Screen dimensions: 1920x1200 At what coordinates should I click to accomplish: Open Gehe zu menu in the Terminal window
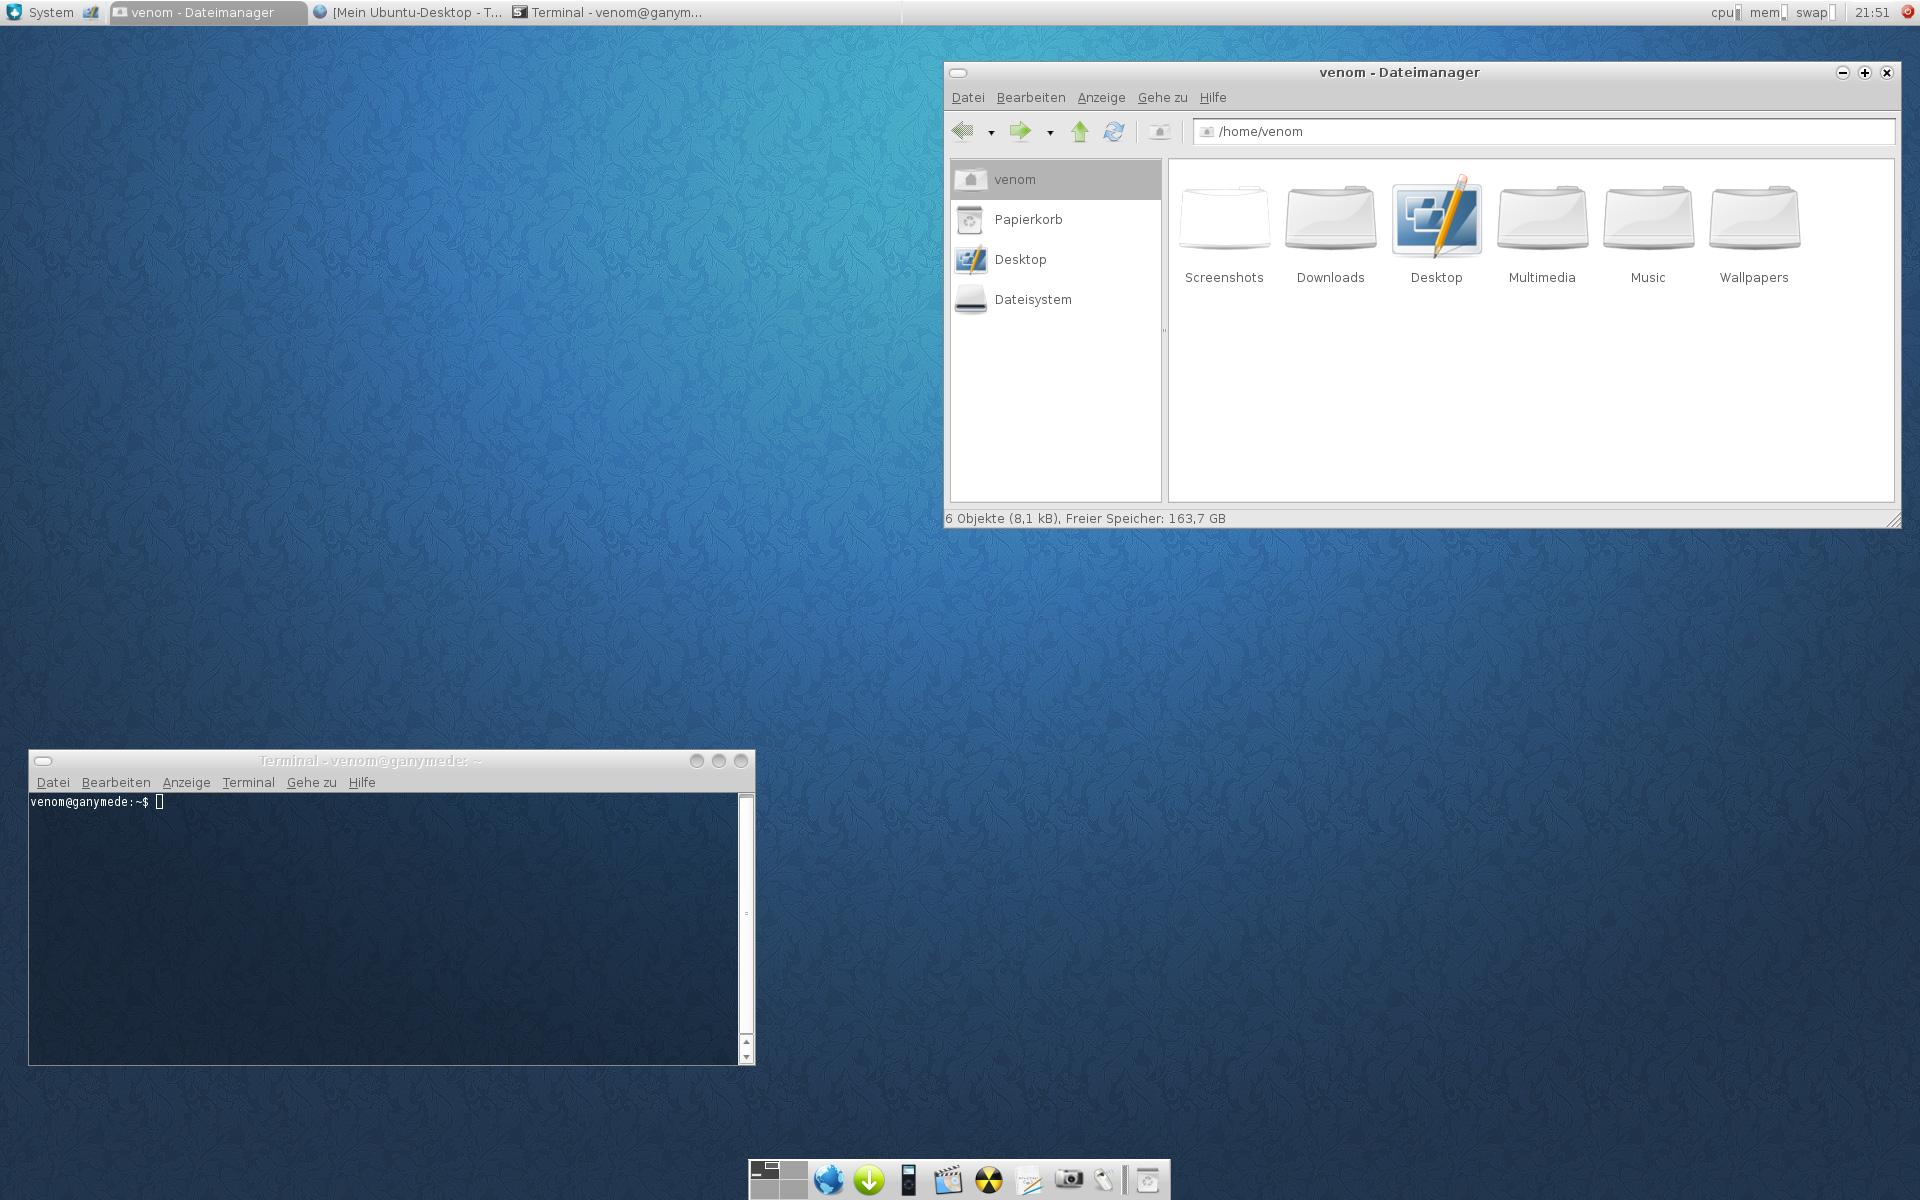[311, 782]
